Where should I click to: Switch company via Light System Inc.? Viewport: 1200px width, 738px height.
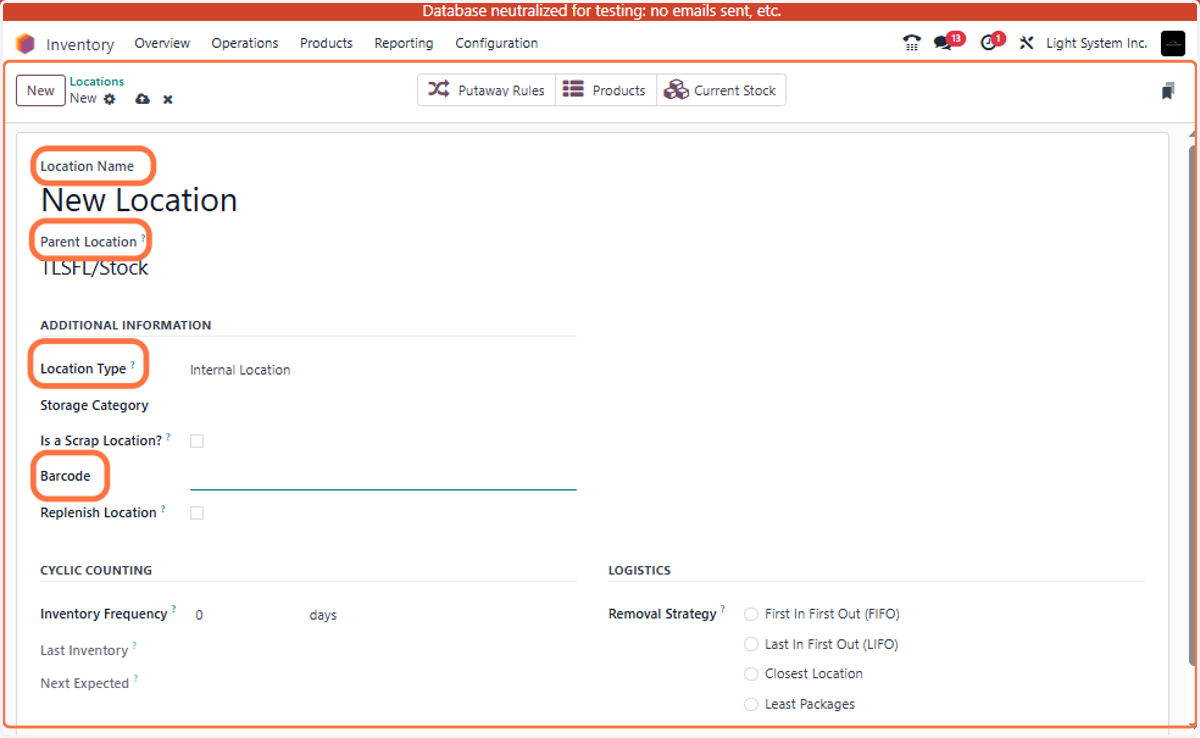(1097, 43)
